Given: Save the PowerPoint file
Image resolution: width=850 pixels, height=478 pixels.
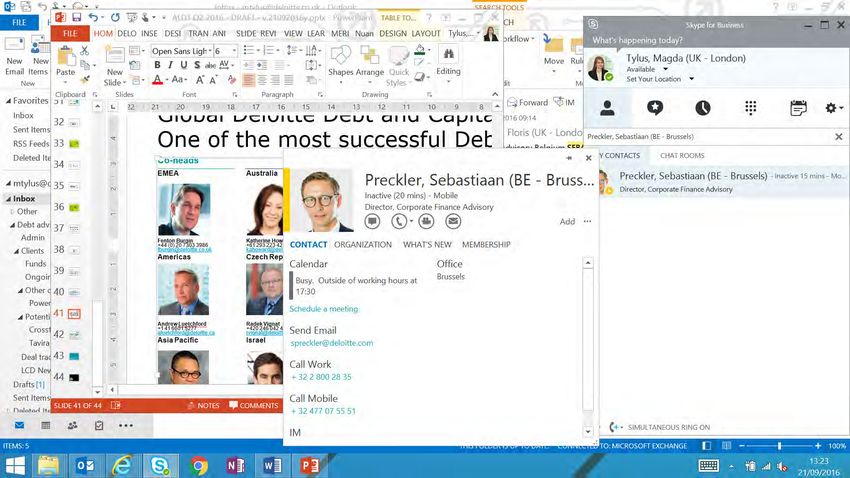Looking at the screenshot, I should tap(76, 18).
